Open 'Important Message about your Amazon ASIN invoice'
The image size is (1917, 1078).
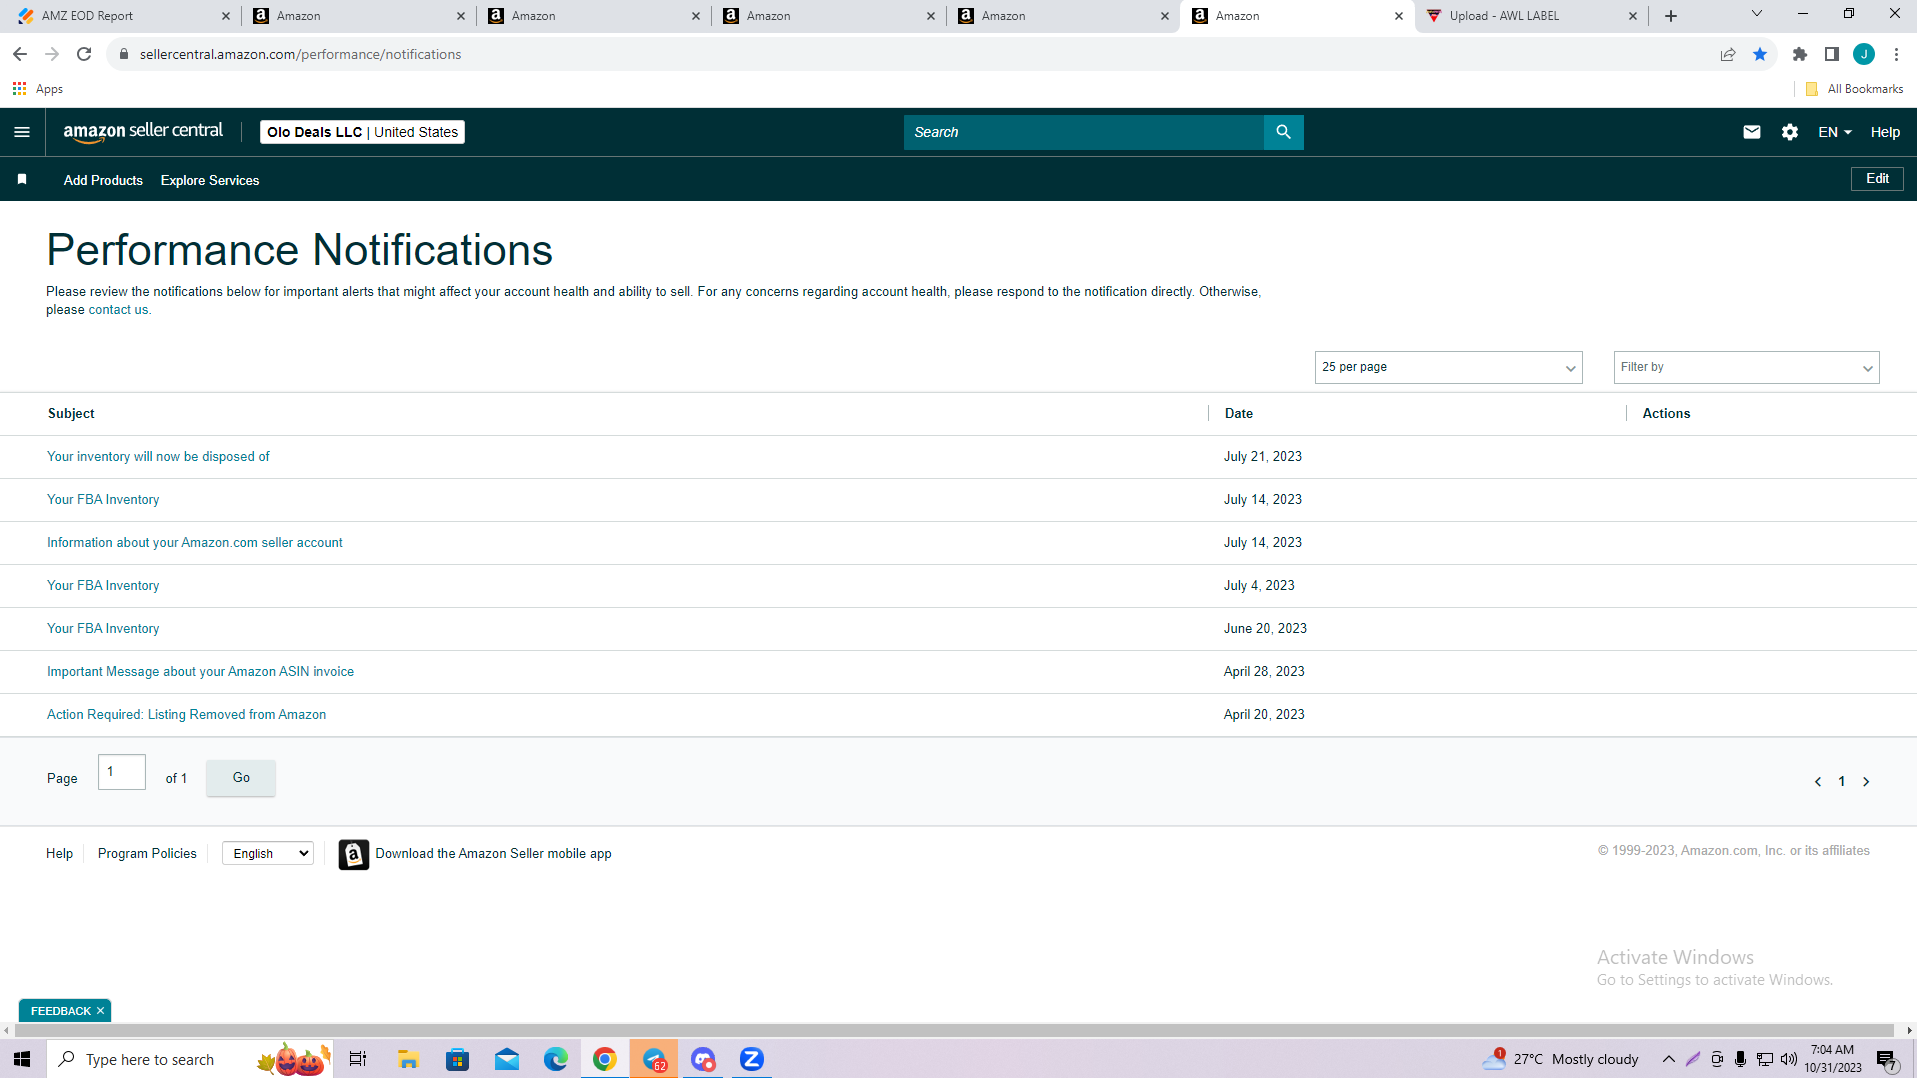[x=200, y=672]
